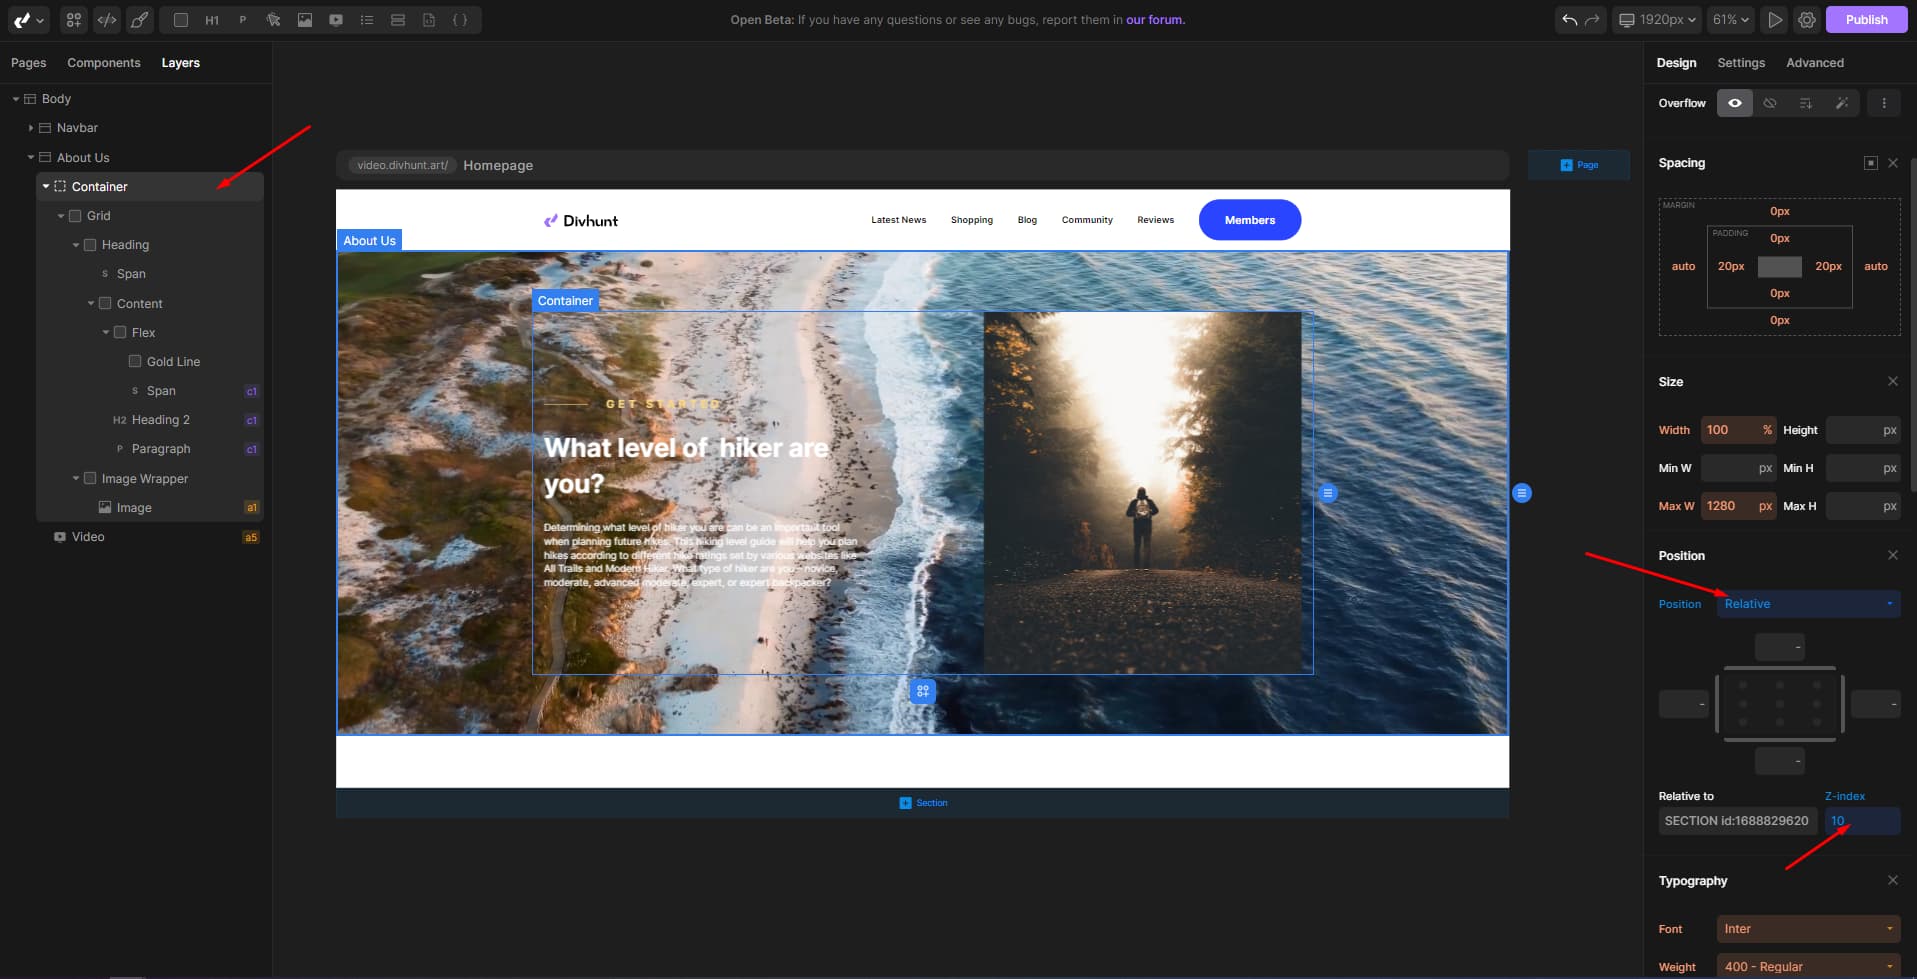1917x979 pixels.
Task: Add a list element from toolbar
Action: [367, 20]
